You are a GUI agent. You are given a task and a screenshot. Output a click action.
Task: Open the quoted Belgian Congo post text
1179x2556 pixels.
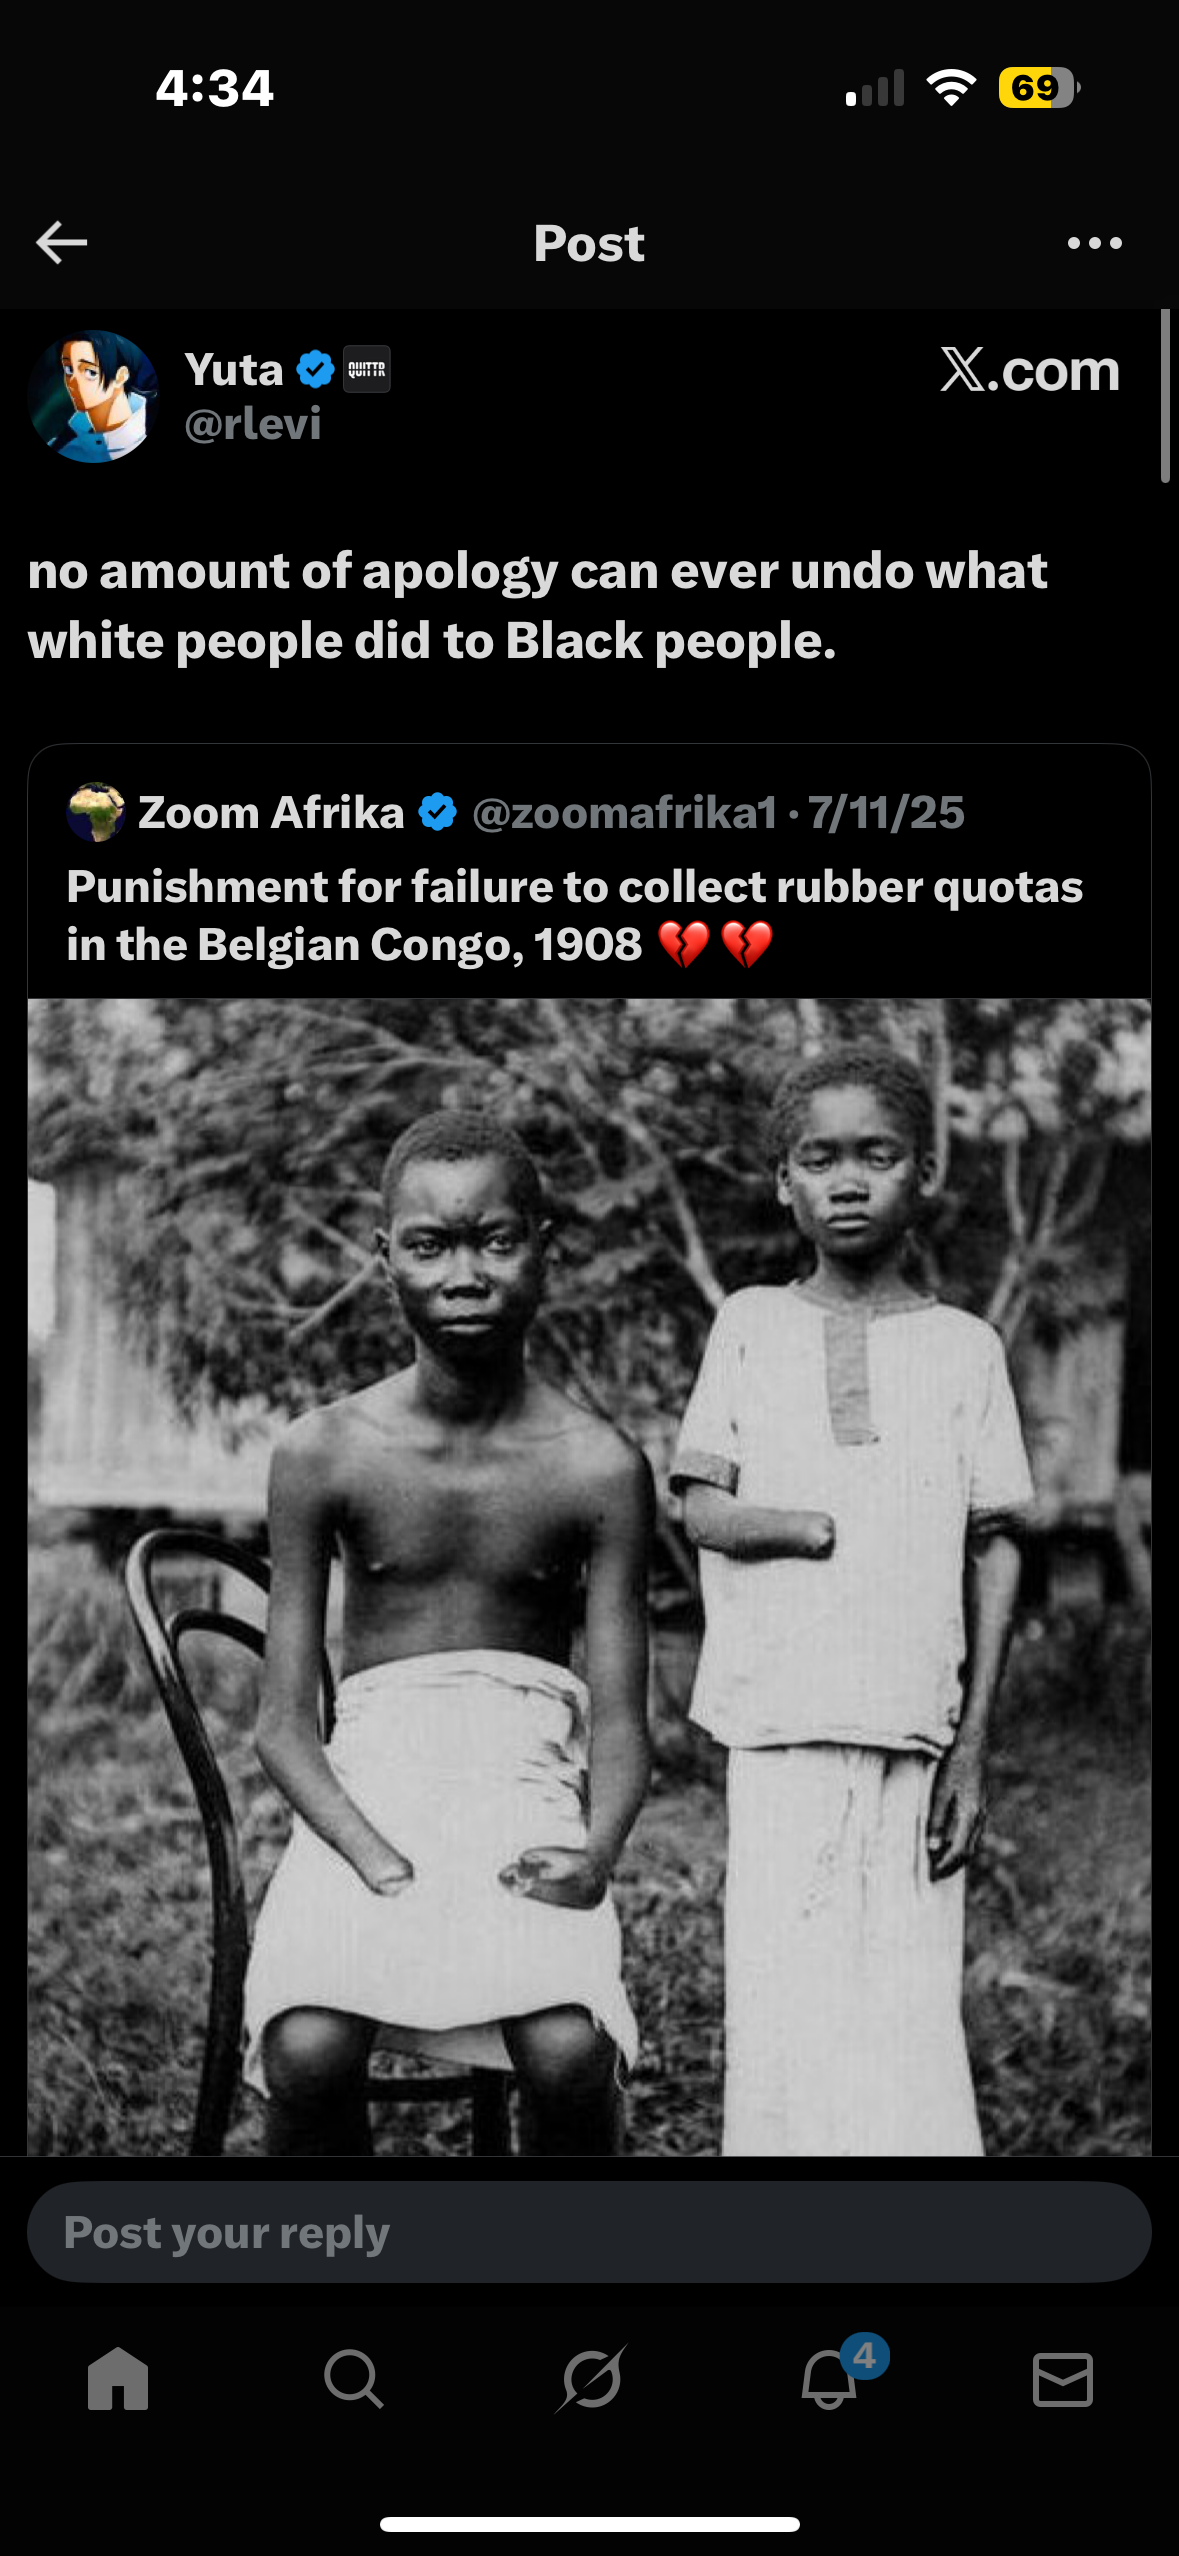pos(574,915)
